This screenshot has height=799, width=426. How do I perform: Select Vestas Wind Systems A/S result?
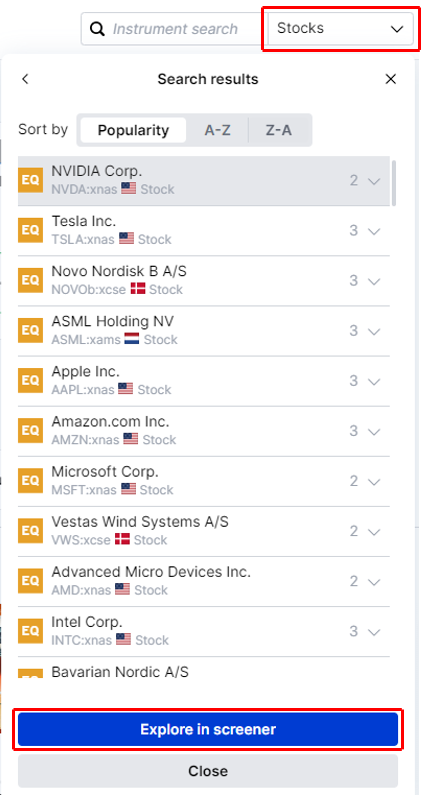[x=204, y=531]
